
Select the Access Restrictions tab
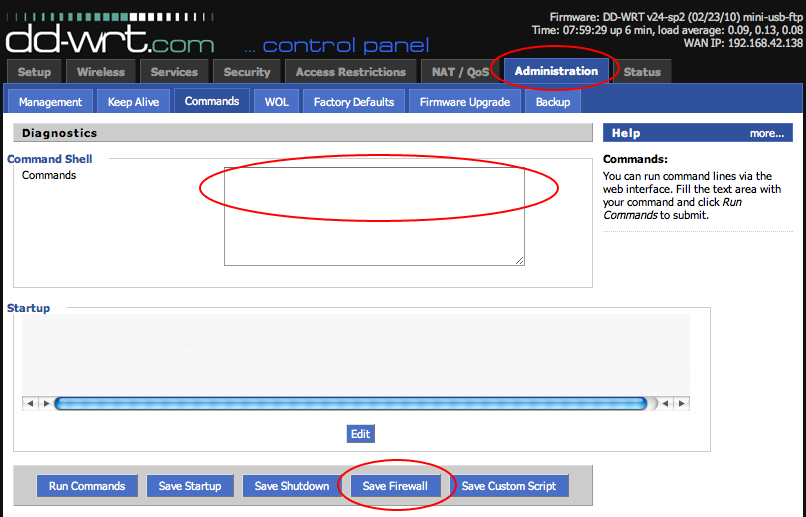tap(350, 72)
